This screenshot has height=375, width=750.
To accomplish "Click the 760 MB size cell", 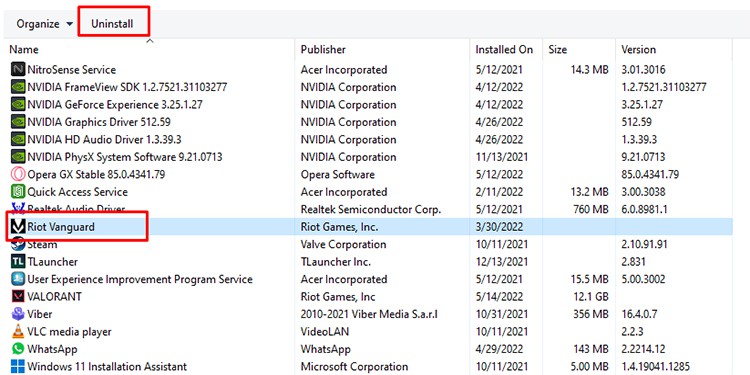I will tap(591, 210).
